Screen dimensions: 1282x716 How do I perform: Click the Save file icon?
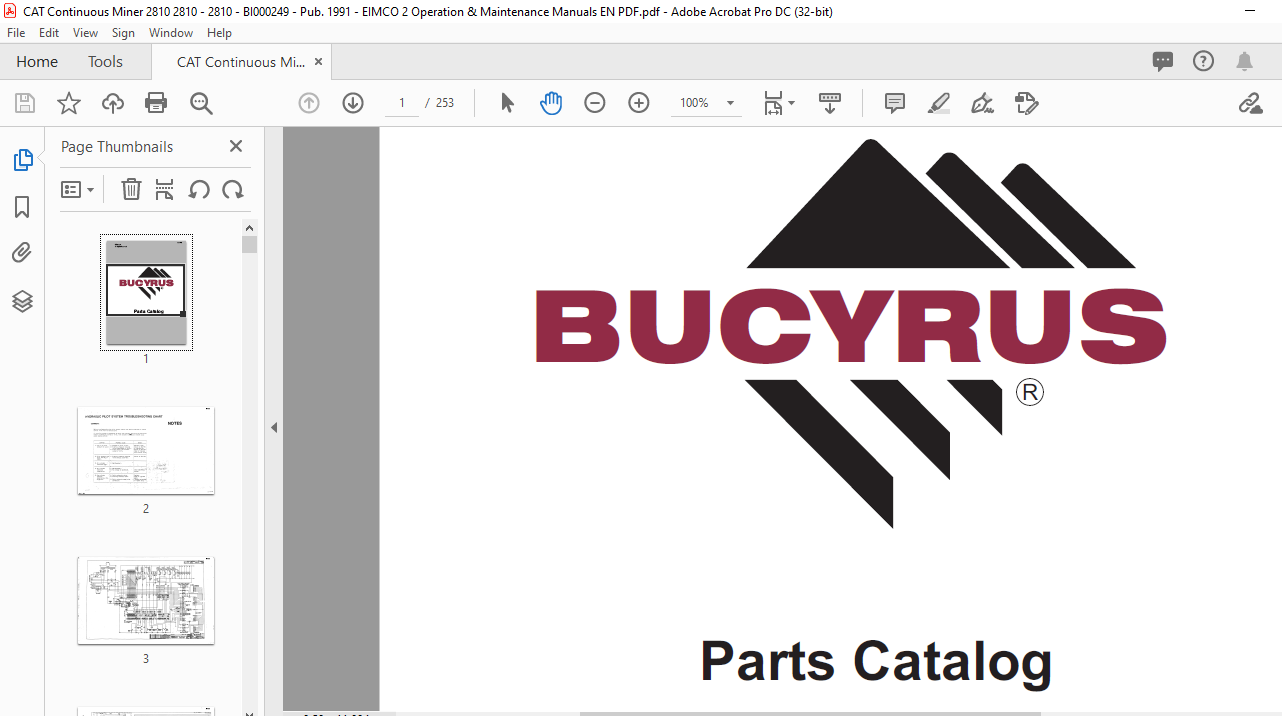coord(25,103)
